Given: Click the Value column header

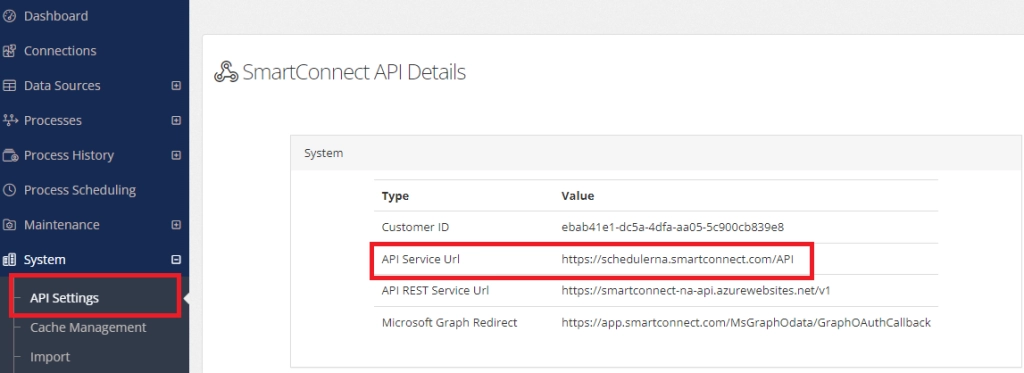Looking at the screenshot, I should (x=578, y=196).
